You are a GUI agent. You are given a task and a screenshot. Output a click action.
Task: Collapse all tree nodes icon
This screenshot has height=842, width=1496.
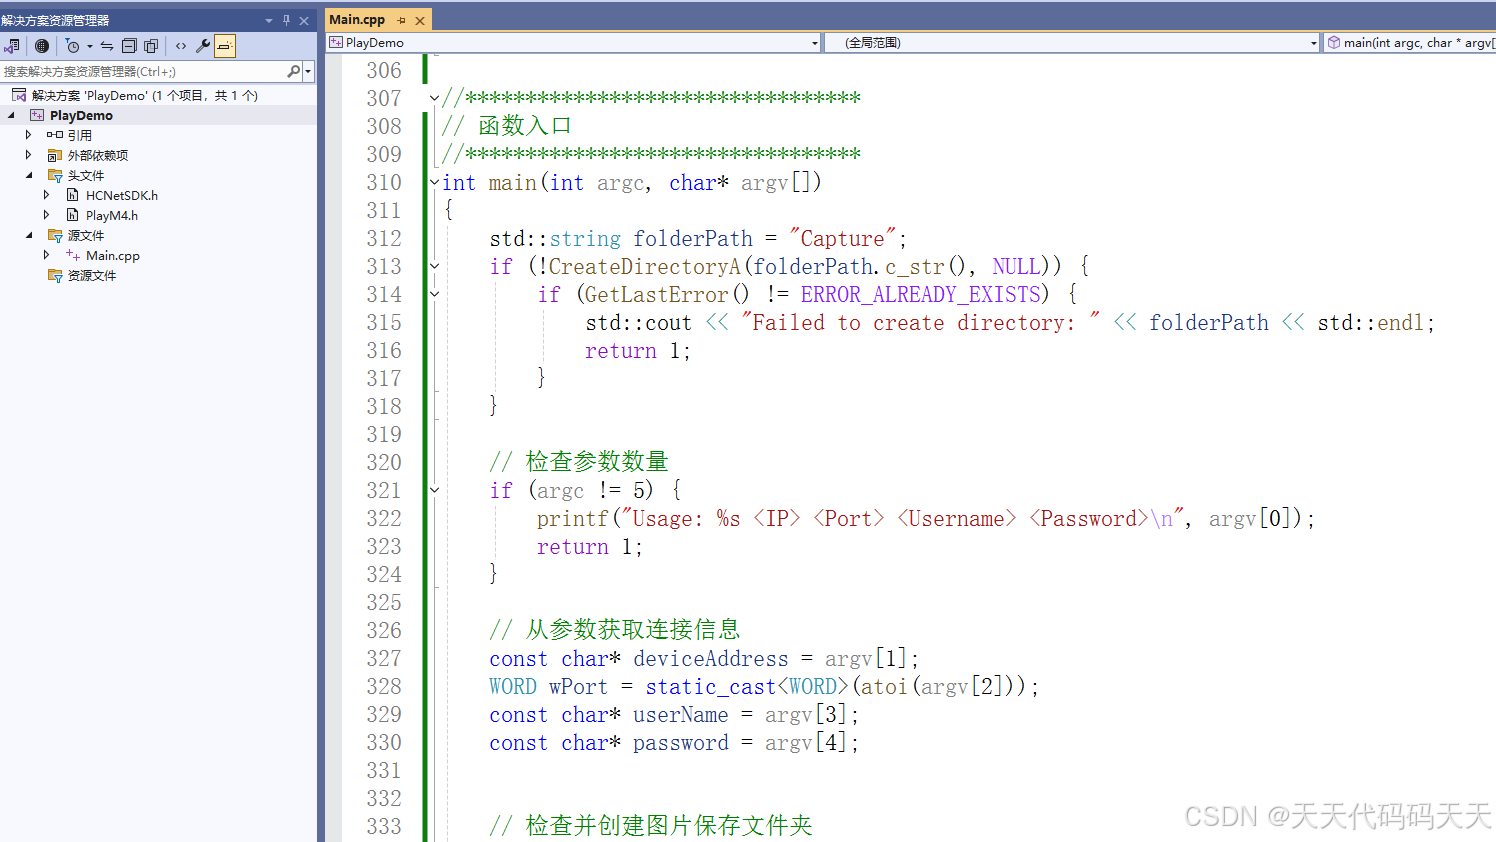click(129, 46)
